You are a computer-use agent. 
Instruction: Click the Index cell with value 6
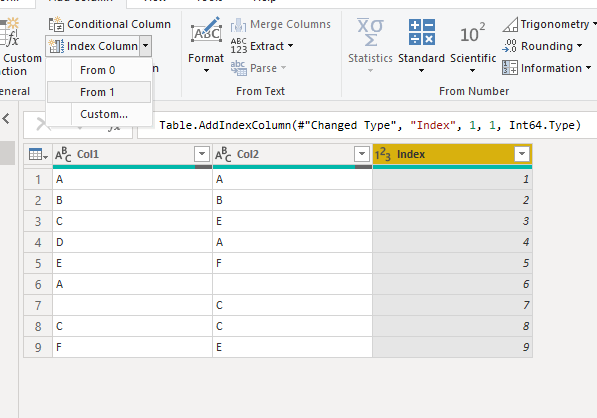coord(452,284)
